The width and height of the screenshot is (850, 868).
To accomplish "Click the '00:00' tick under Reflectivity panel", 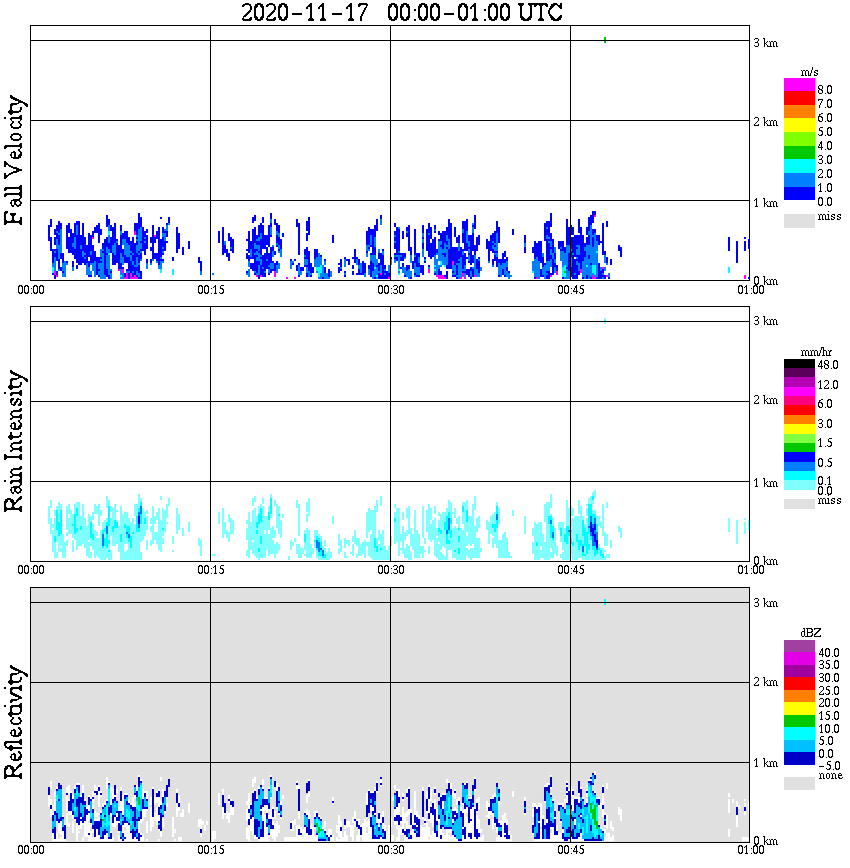I will pyautogui.click(x=30, y=850).
